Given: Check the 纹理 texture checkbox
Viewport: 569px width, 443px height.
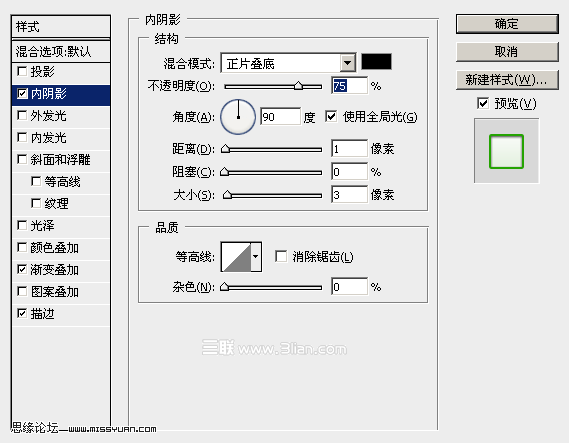Looking at the screenshot, I should pyautogui.click(x=36, y=203).
